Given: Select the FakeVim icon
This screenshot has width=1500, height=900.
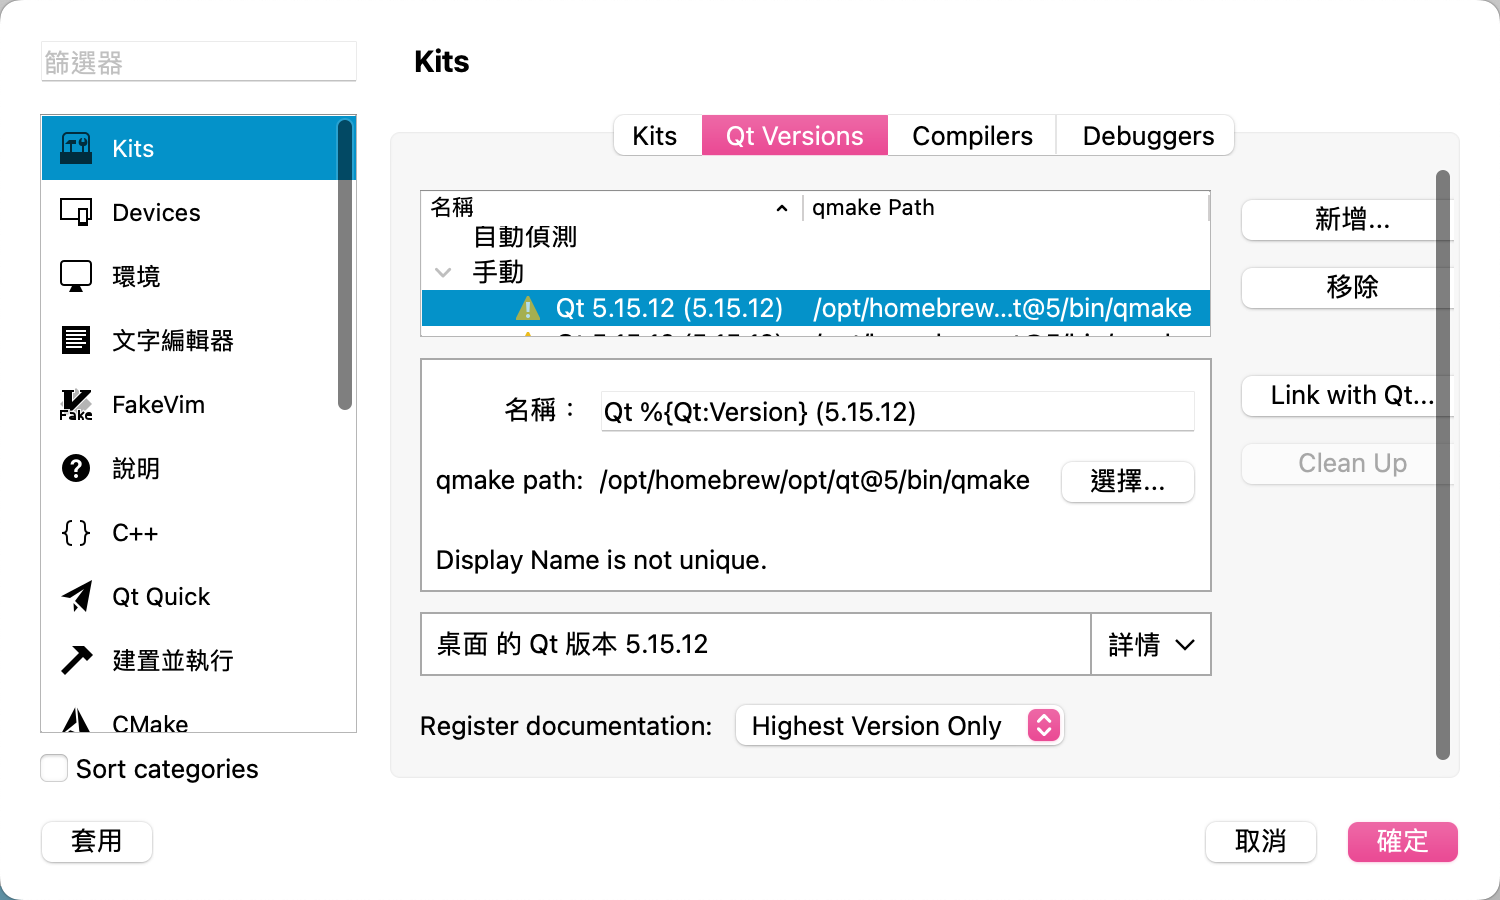Looking at the screenshot, I should click(76, 404).
